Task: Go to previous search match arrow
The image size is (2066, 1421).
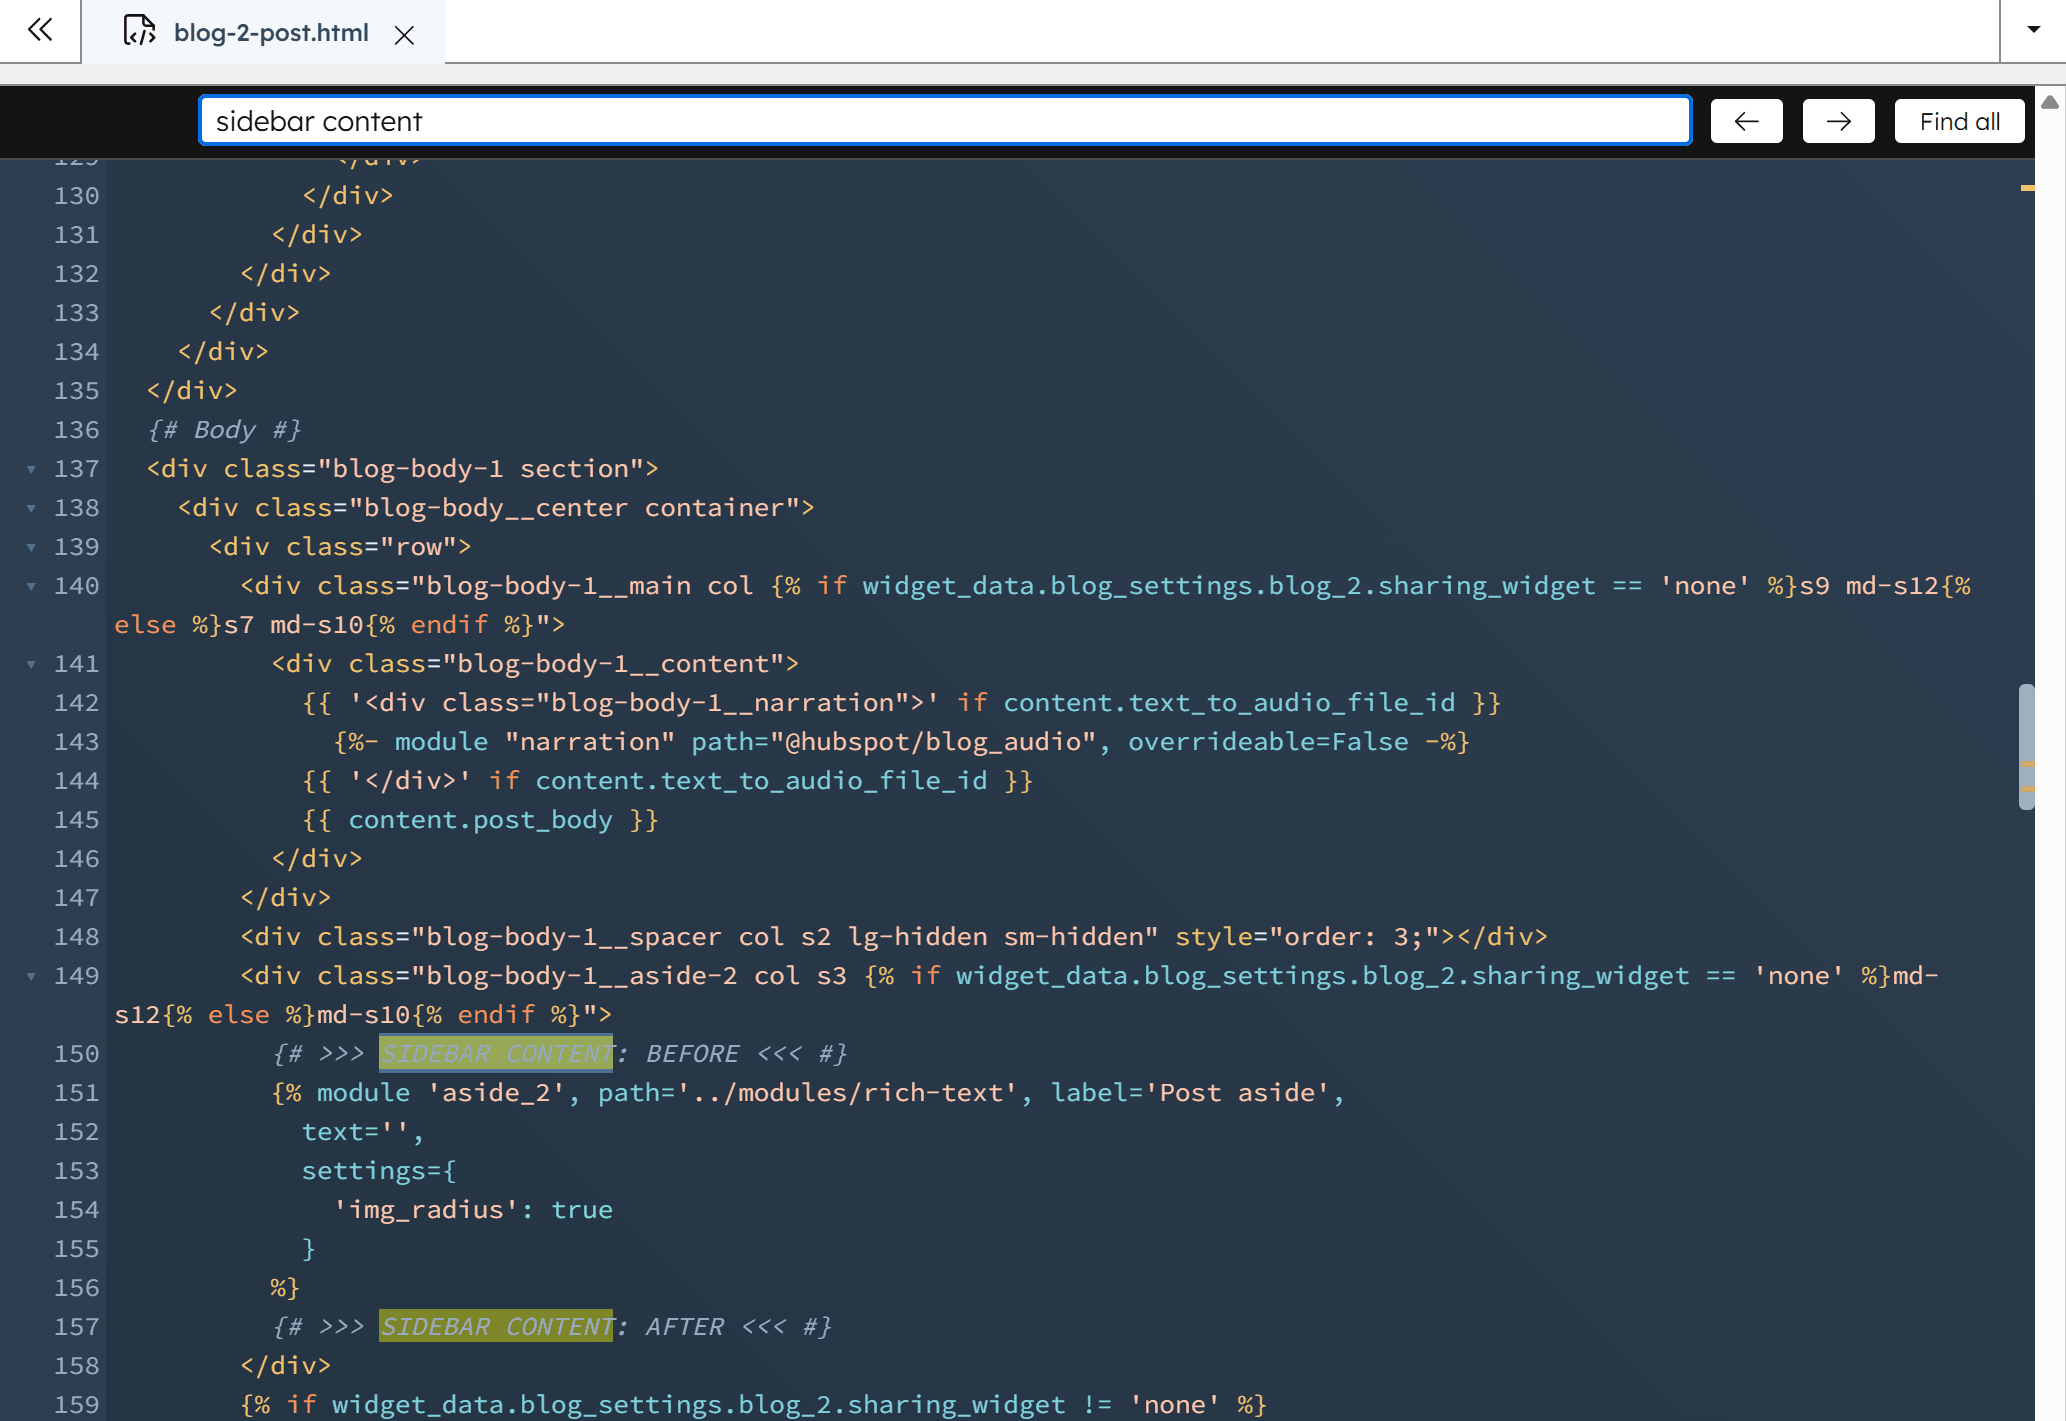Action: (x=1746, y=121)
